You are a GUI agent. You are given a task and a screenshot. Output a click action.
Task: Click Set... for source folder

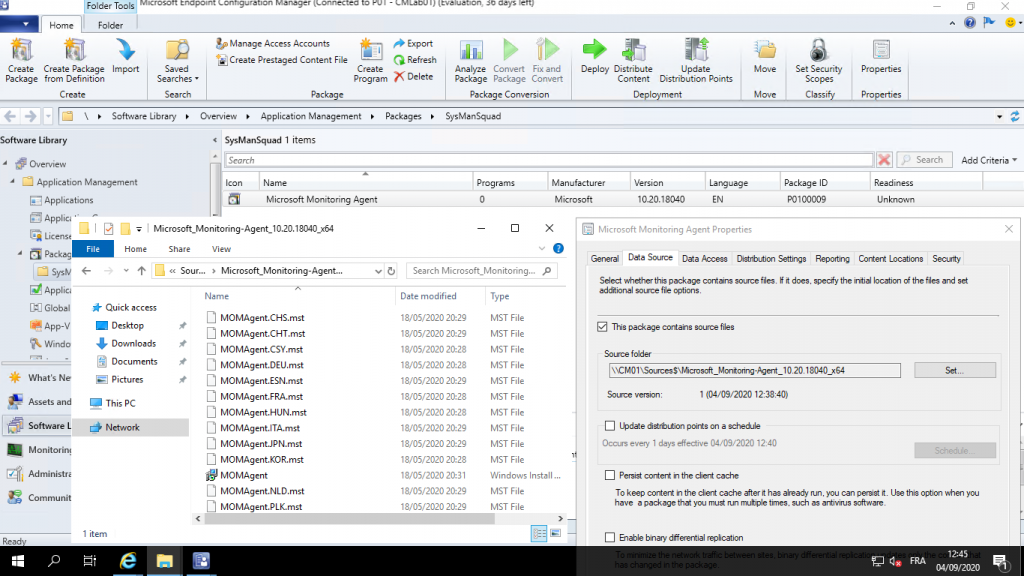click(x=955, y=370)
